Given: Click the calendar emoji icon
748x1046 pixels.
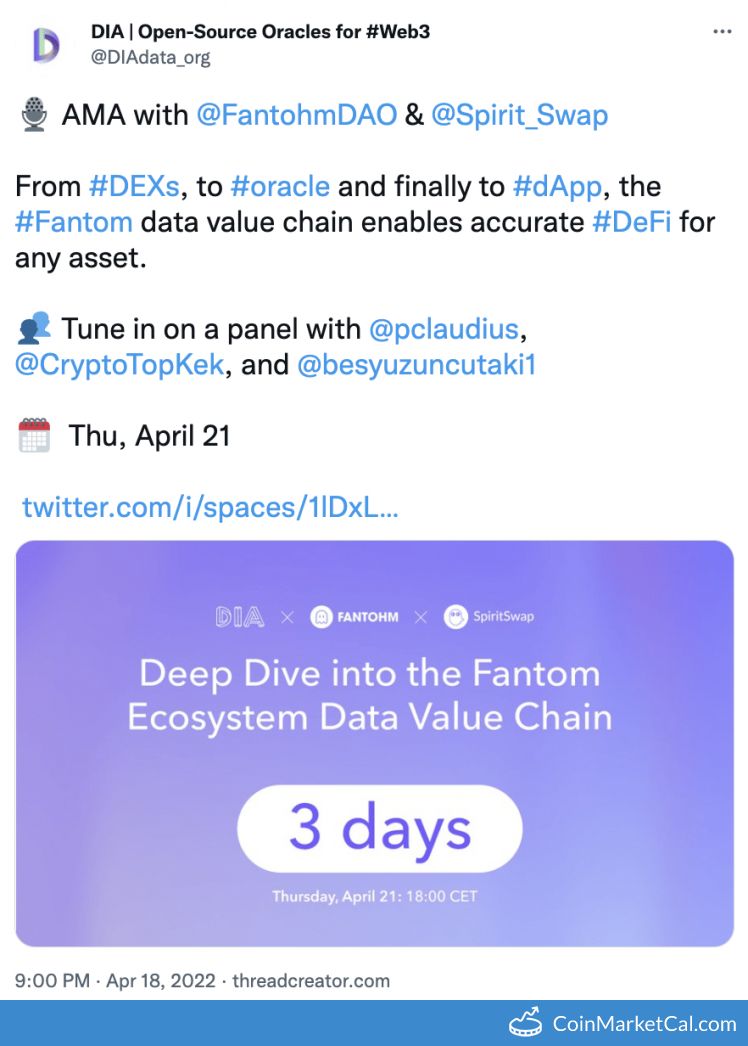Looking at the screenshot, I should (34, 435).
